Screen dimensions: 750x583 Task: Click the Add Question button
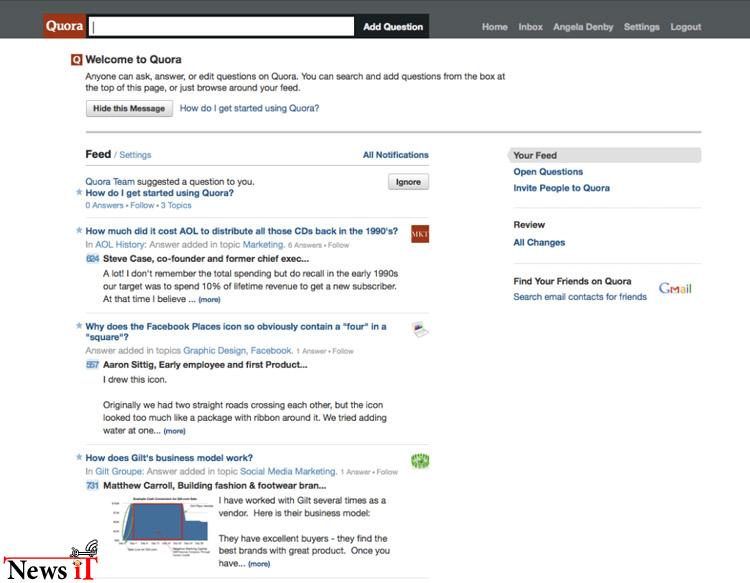pos(393,27)
